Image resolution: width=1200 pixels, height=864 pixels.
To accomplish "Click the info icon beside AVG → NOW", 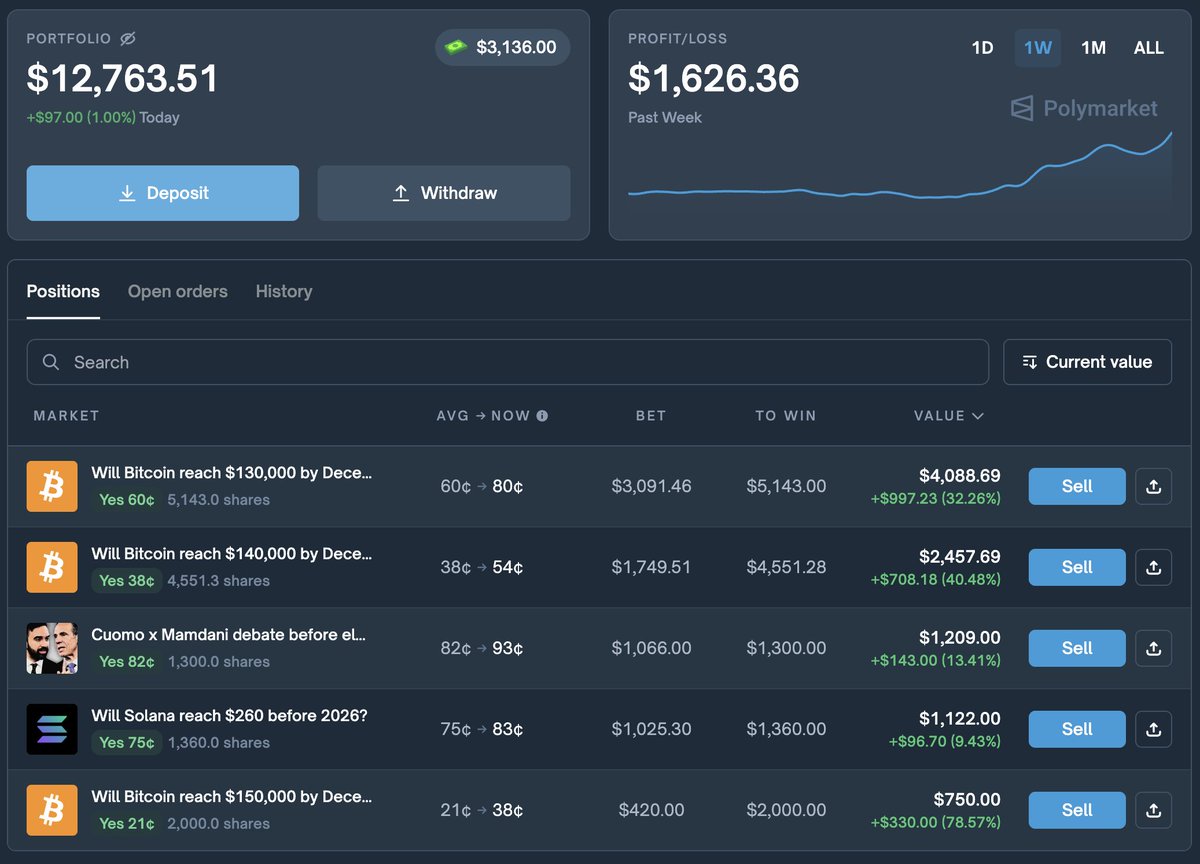I will 541,415.
